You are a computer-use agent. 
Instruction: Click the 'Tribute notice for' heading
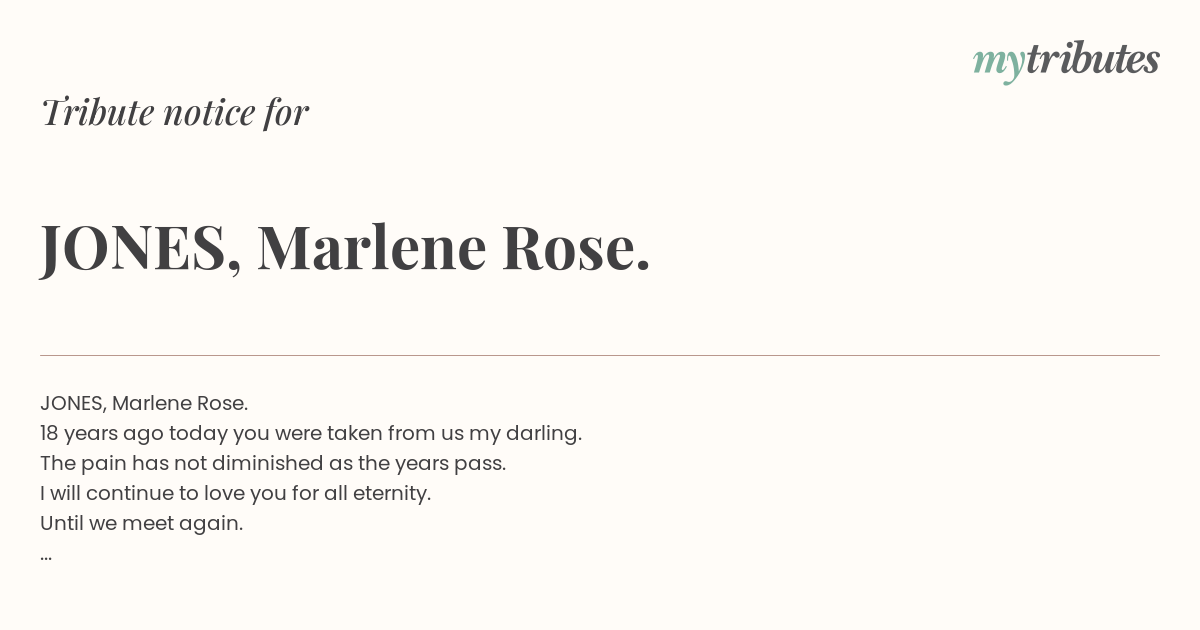[174, 112]
